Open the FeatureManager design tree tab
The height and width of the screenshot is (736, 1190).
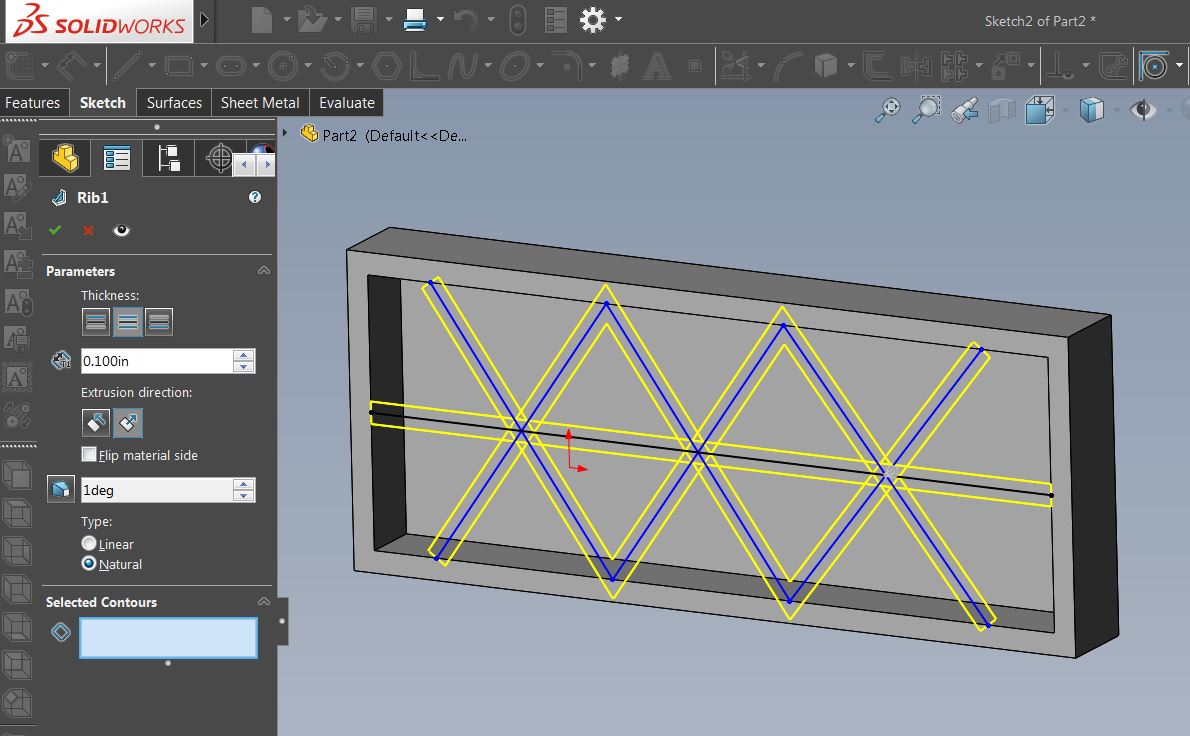coord(65,159)
